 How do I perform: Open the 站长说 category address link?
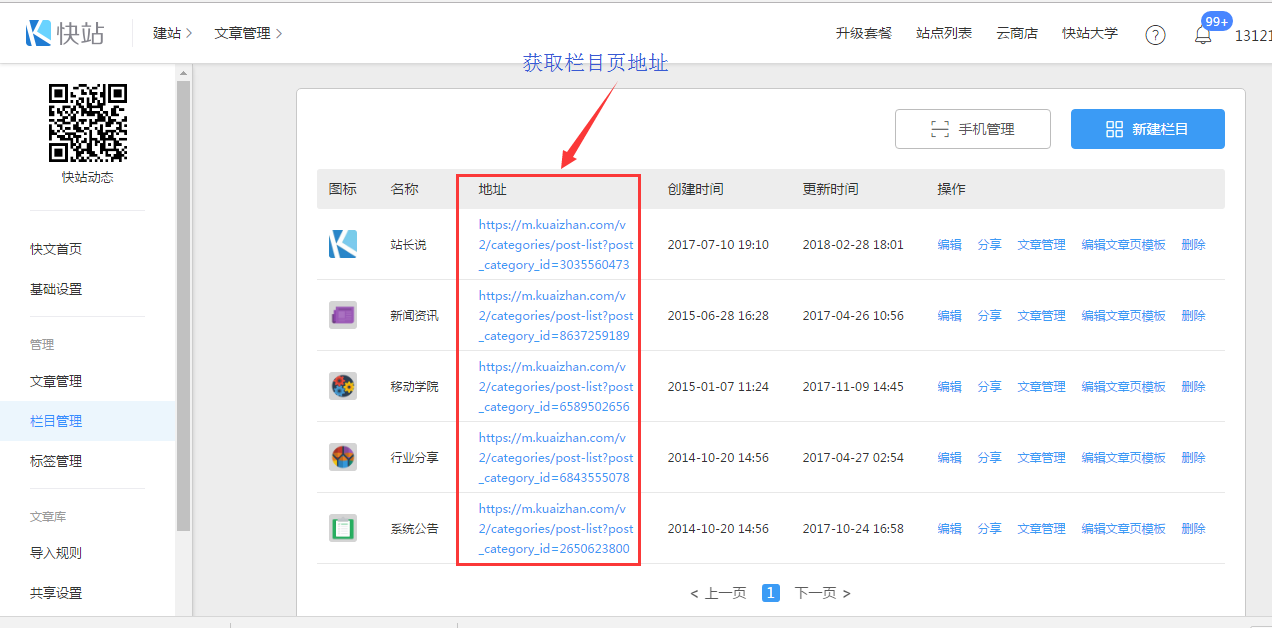pos(555,245)
